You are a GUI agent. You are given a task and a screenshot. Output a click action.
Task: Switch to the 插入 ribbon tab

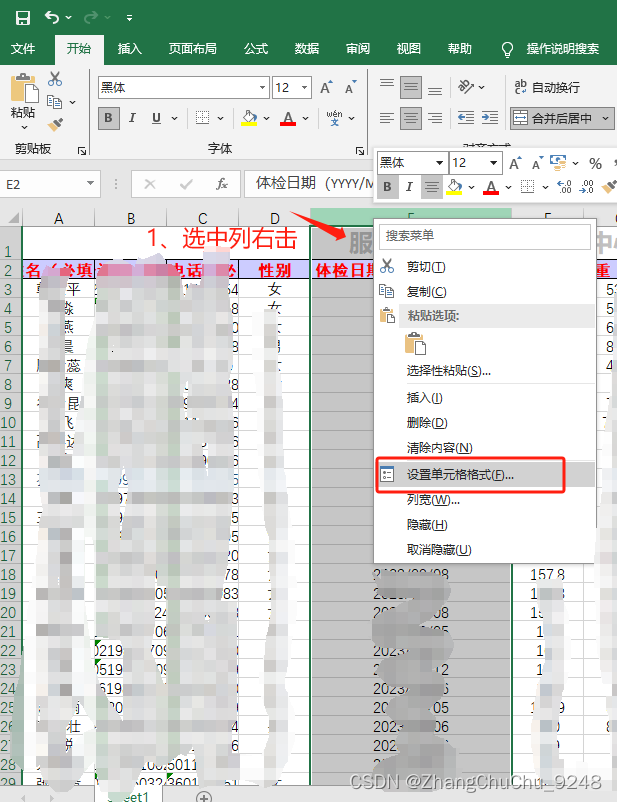click(x=129, y=49)
